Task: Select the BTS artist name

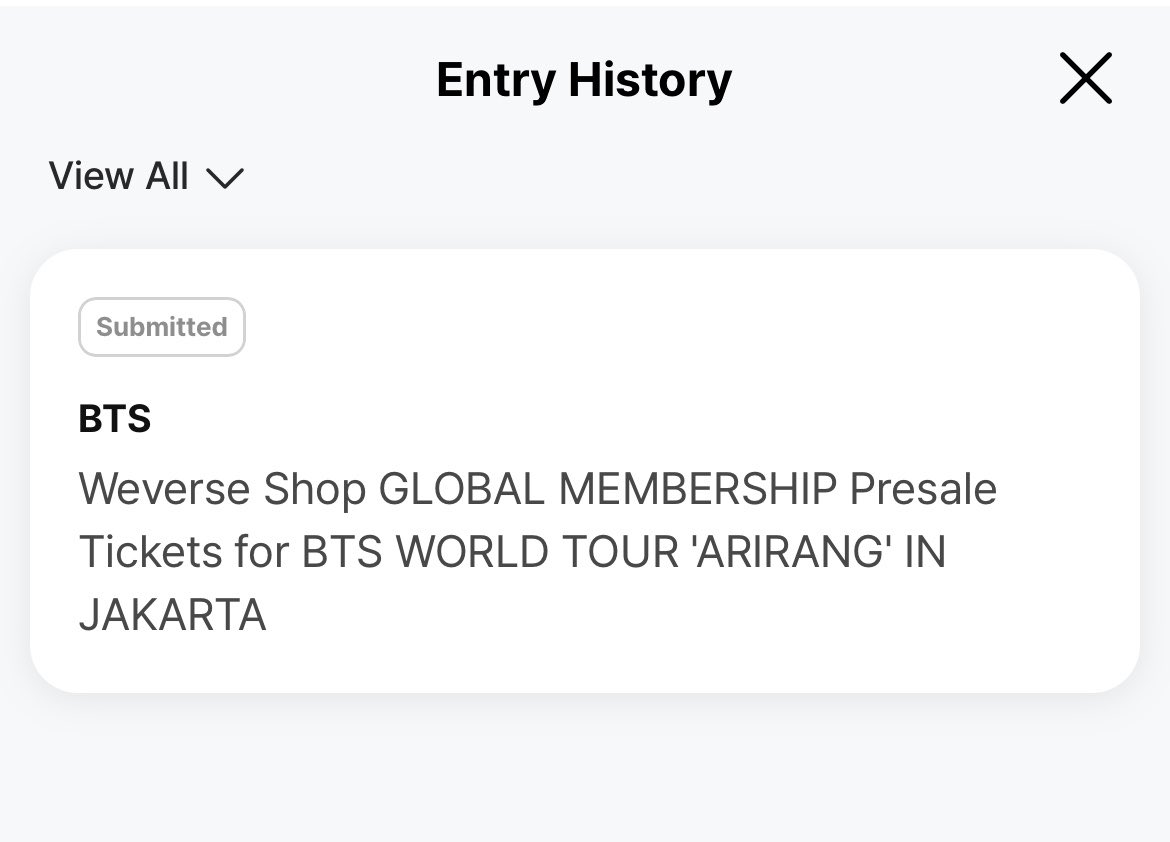Action: [115, 418]
